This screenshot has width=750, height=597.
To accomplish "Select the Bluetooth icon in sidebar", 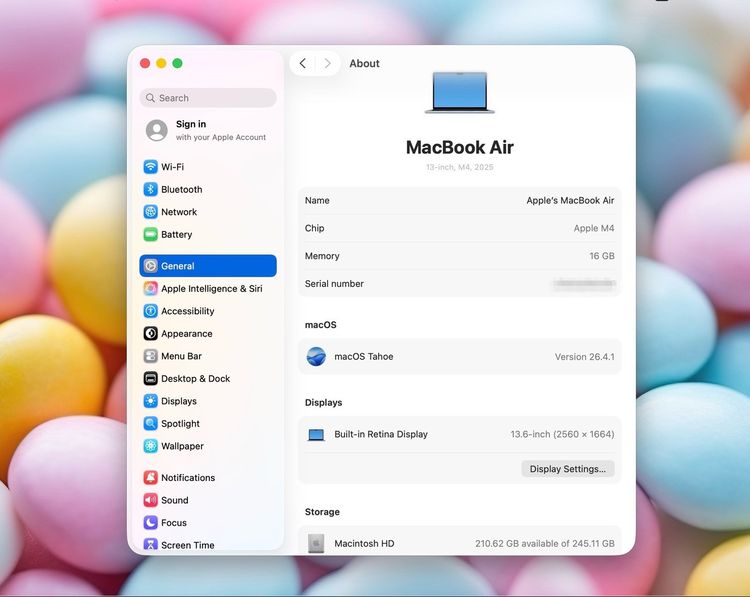I will point(150,189).
